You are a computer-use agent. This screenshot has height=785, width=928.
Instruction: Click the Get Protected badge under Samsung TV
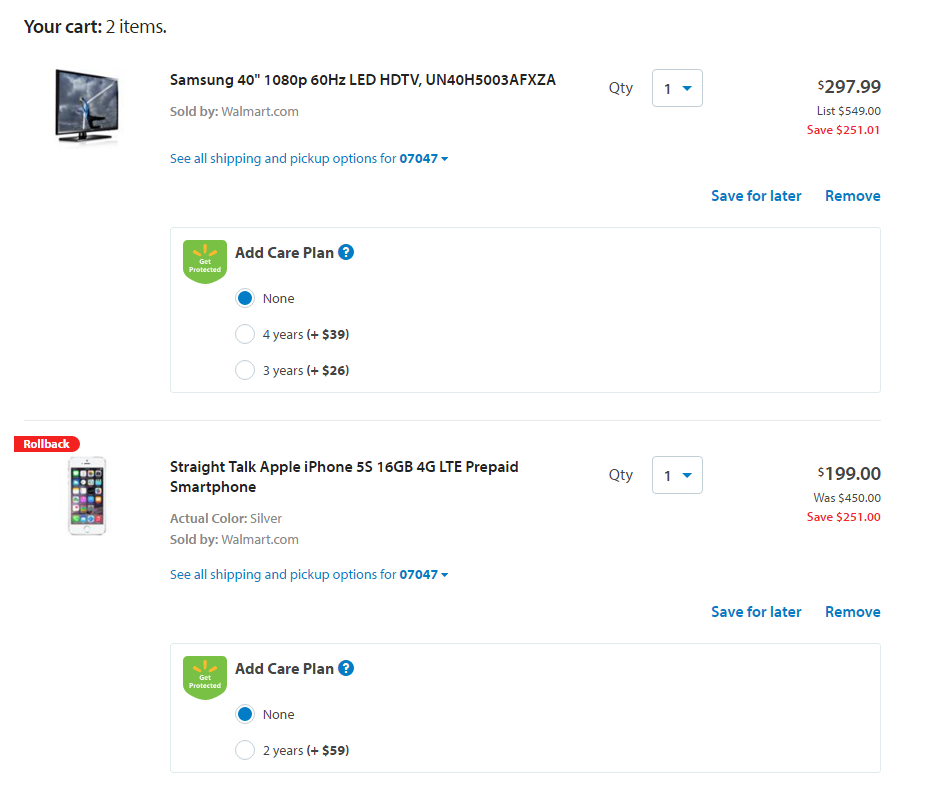click(204, 262)
